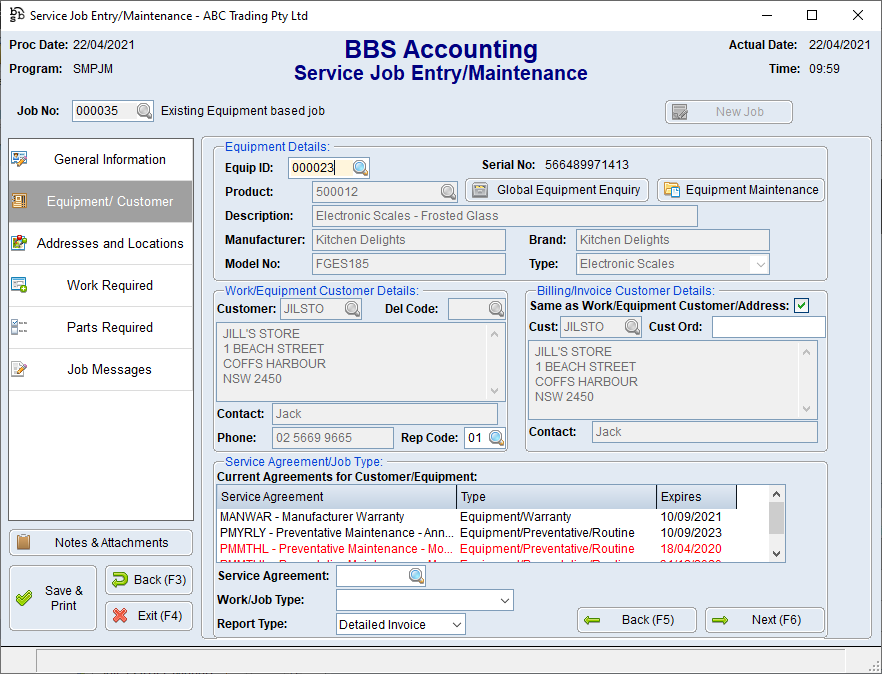Click the Service Agreement lookup magnifier
Image resolution: width=882 pixels, height=674 pixels.
416,576
